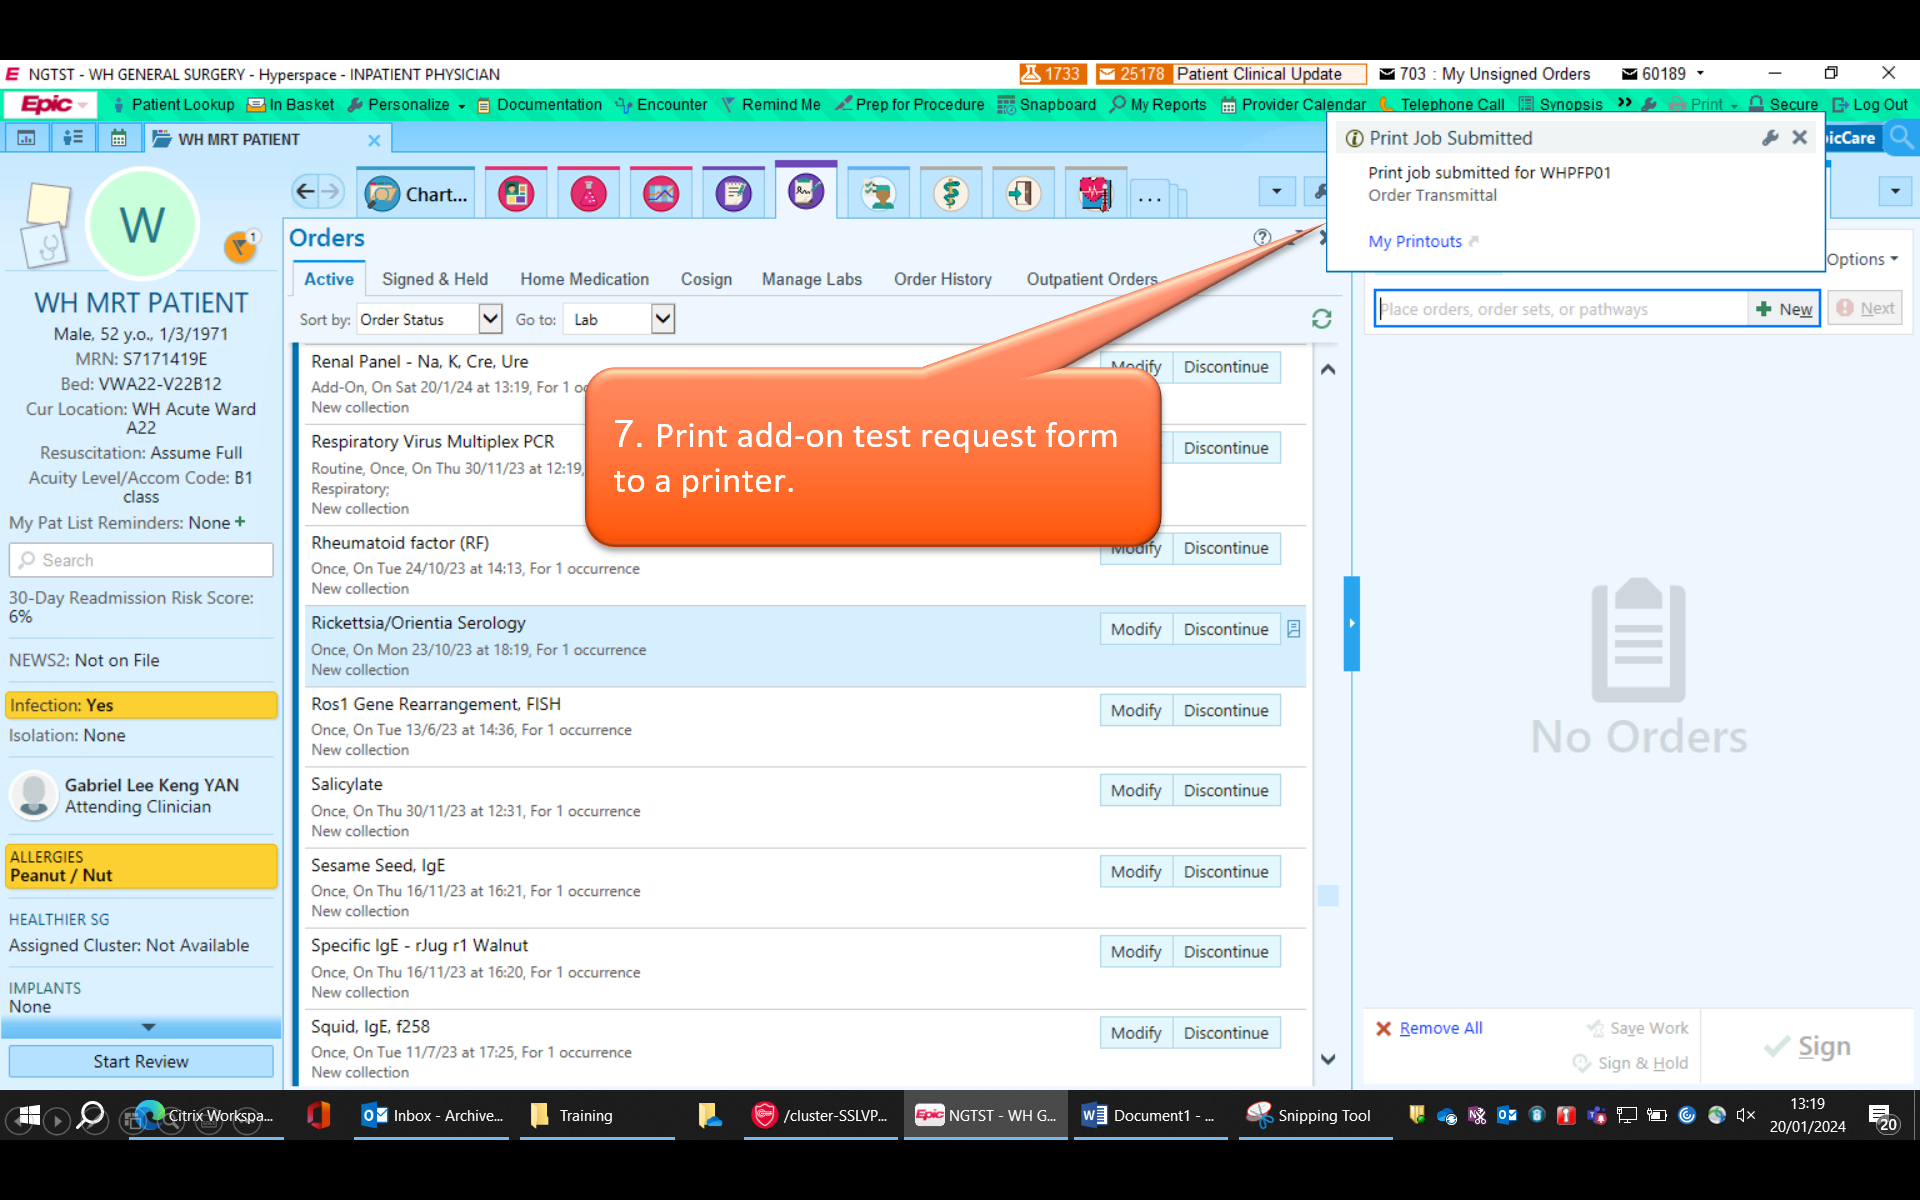The width and height of the screenshot is (1920, 1200).
Task: Switch to the Signed & Held tab
Action: [435, 279]
